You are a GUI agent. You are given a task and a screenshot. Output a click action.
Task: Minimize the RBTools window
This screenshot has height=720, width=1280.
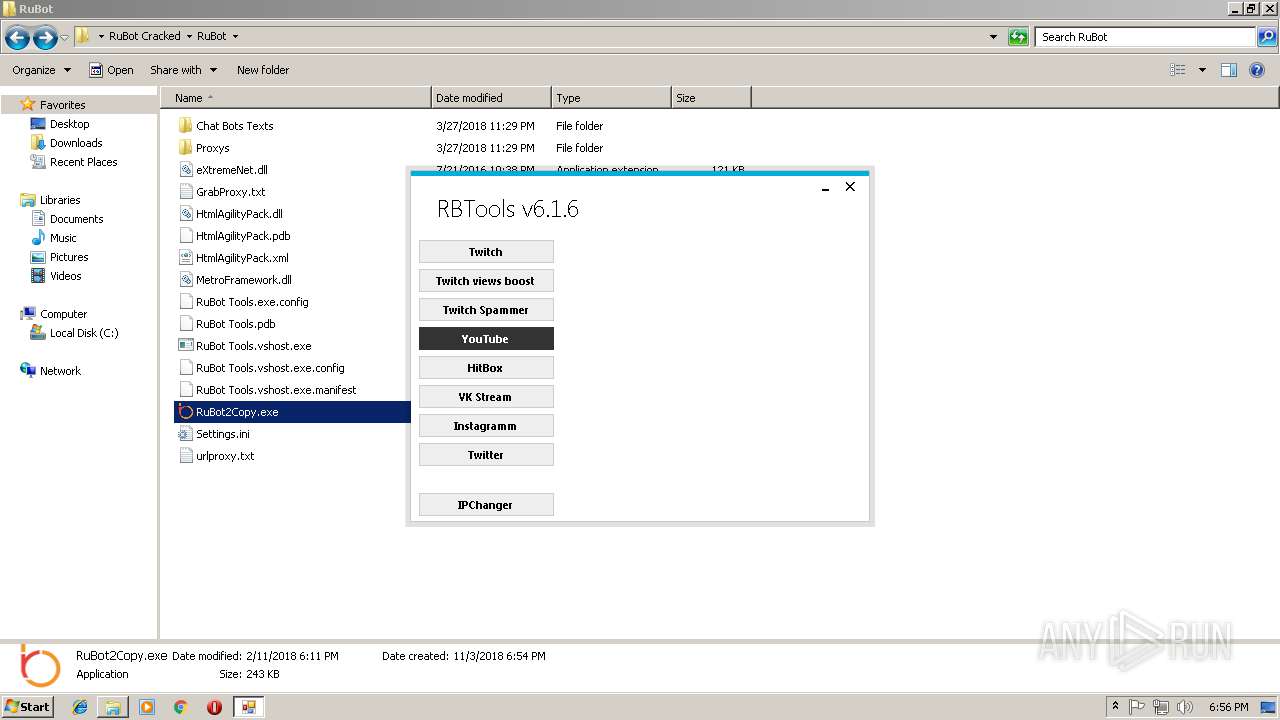(826, 187)
